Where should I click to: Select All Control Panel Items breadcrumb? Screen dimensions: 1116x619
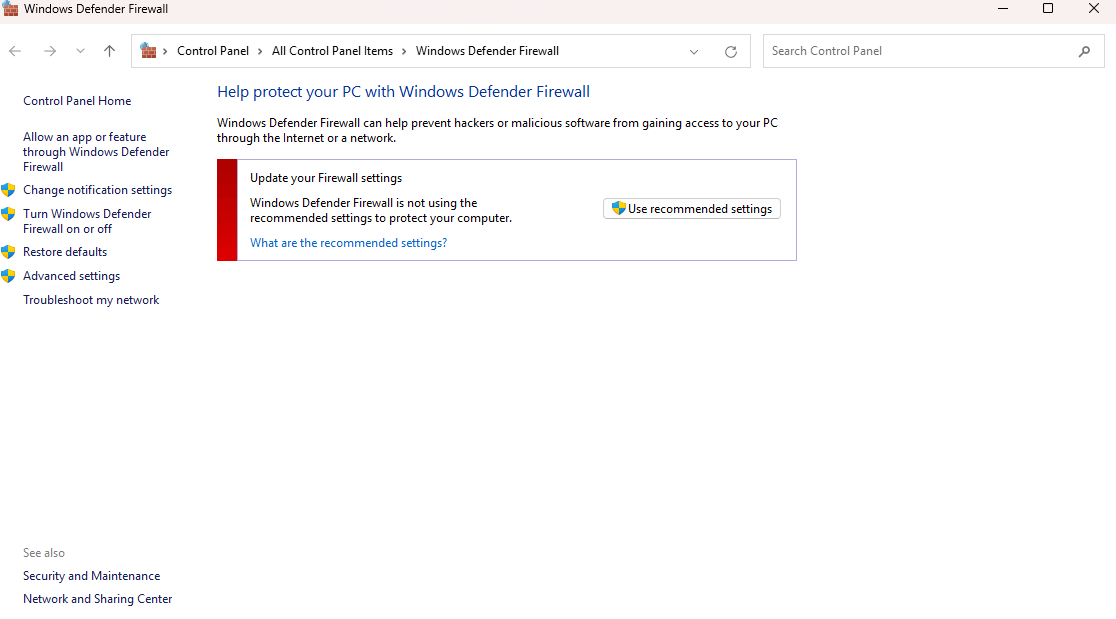pos(332,51)
